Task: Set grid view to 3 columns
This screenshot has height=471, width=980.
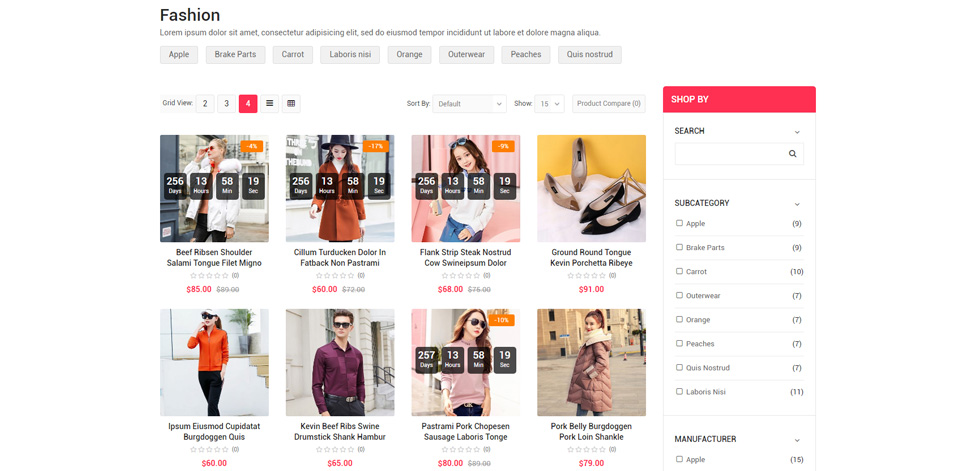Action: [x=226, y=104]
